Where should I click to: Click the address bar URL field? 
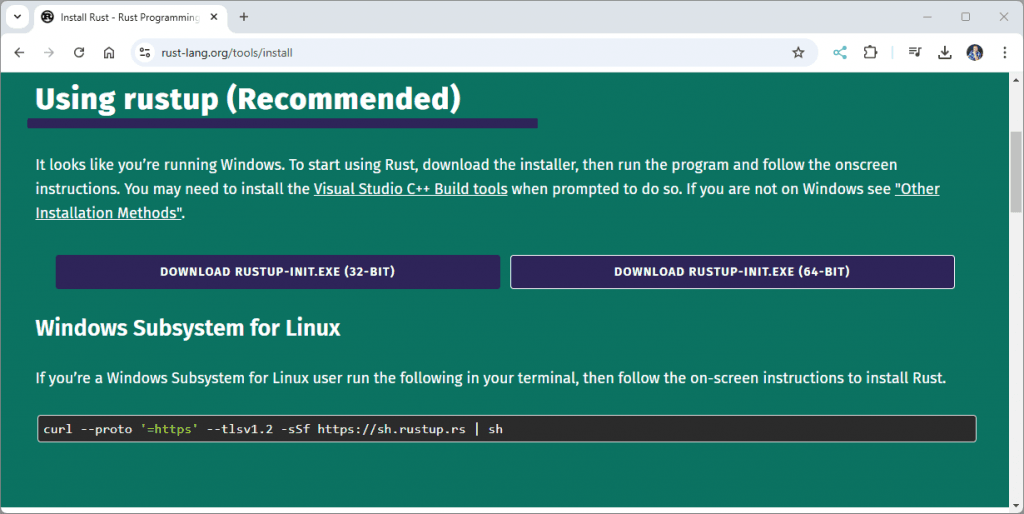coord(450,53)
